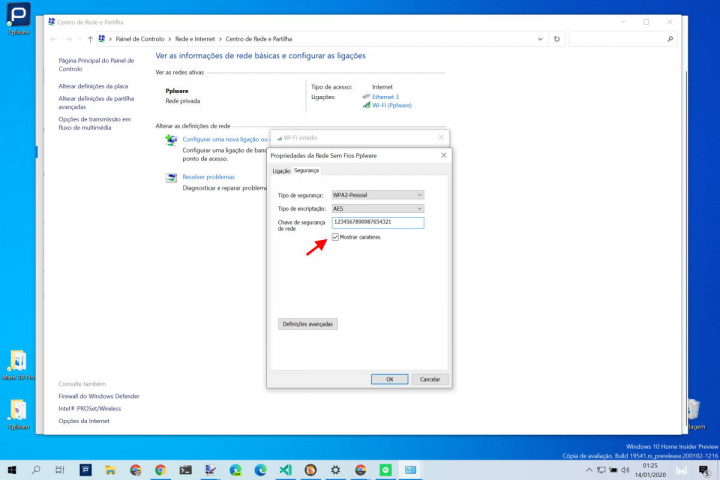Open Alterar definições da placa link

tap(93, 86)
